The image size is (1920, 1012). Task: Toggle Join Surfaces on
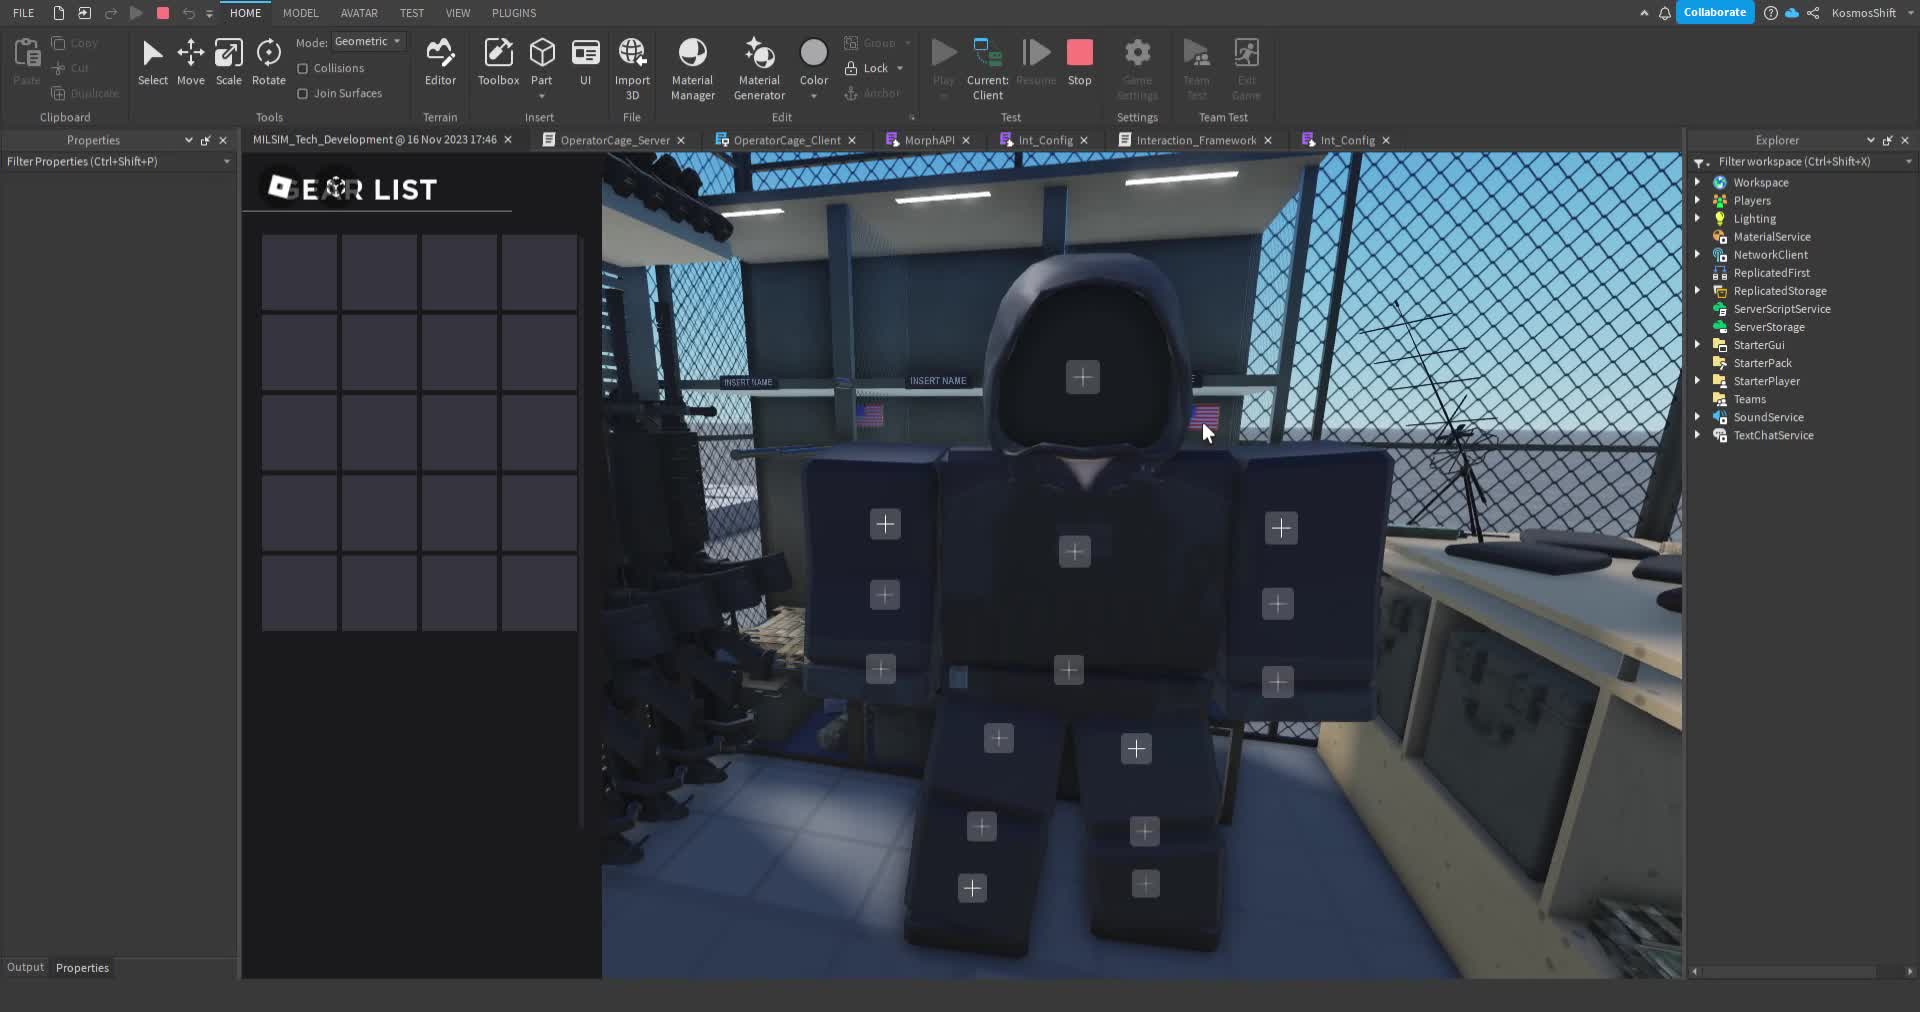click(303, 93)
